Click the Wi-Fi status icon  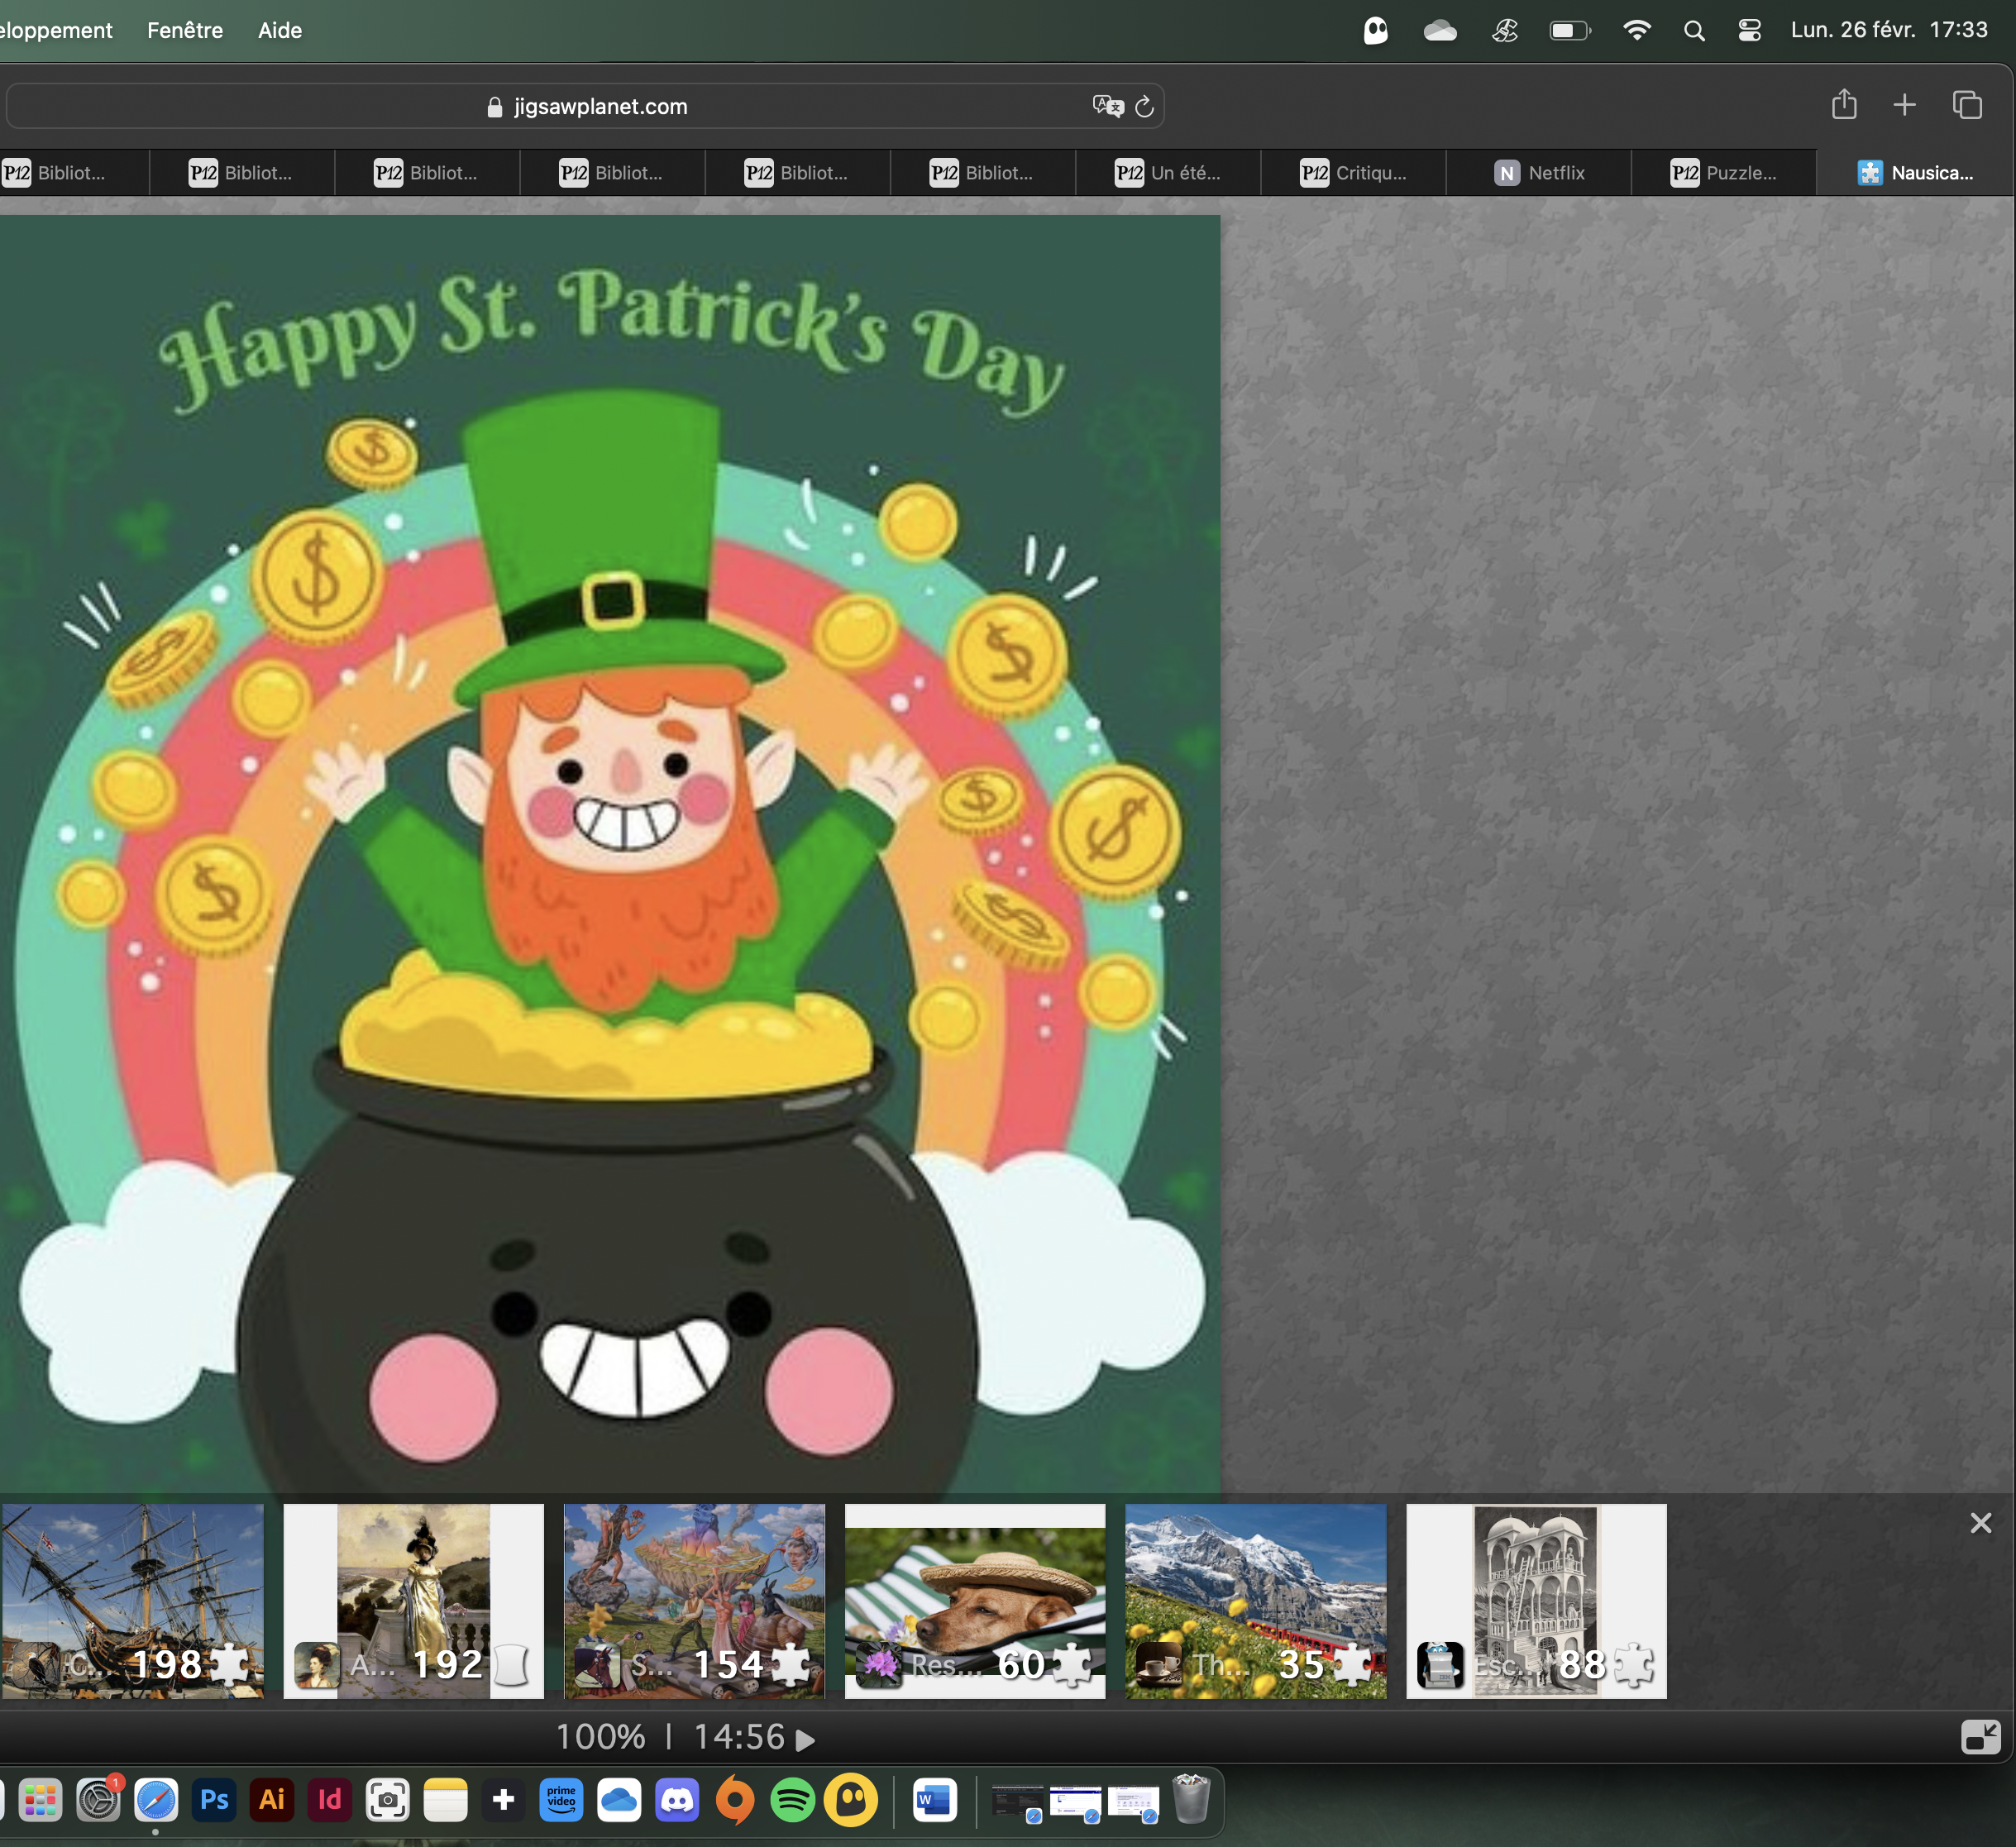coord(1636,31)
